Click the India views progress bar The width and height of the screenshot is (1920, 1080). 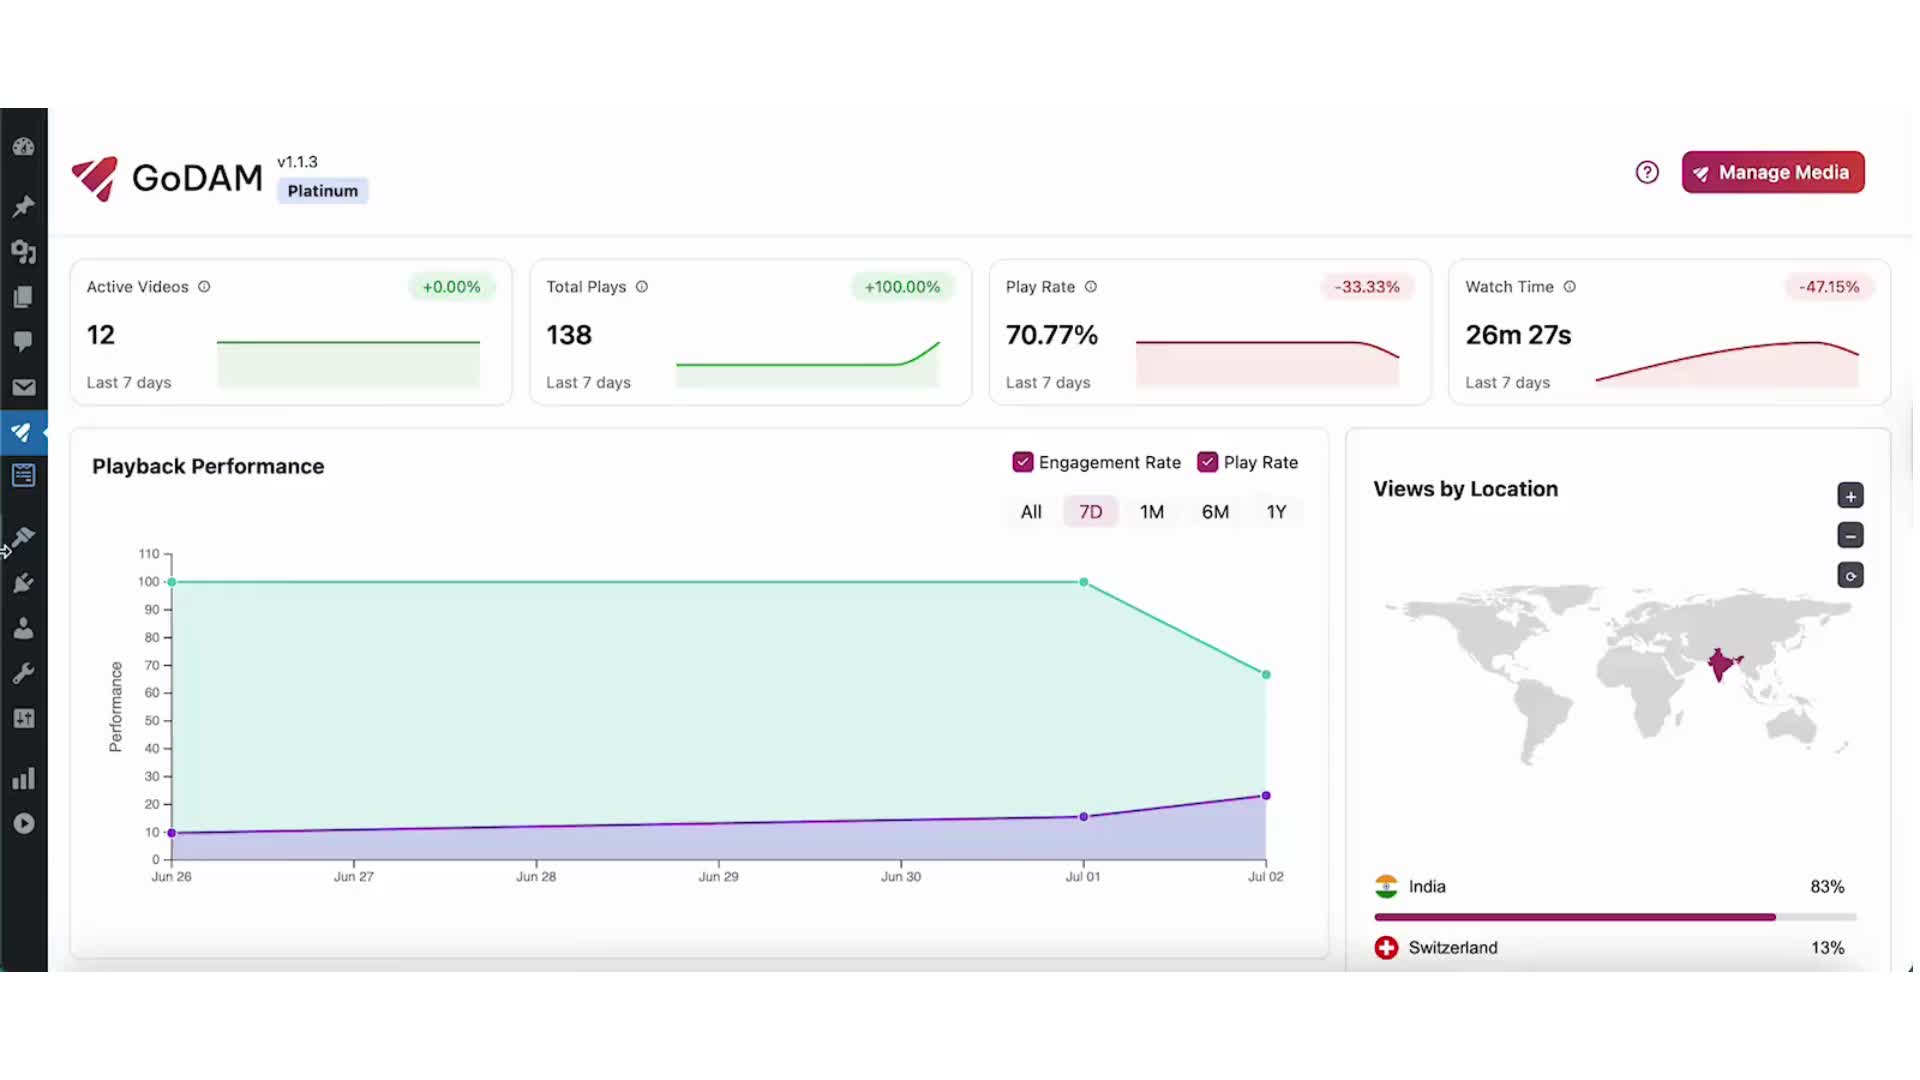(1614, 917)
